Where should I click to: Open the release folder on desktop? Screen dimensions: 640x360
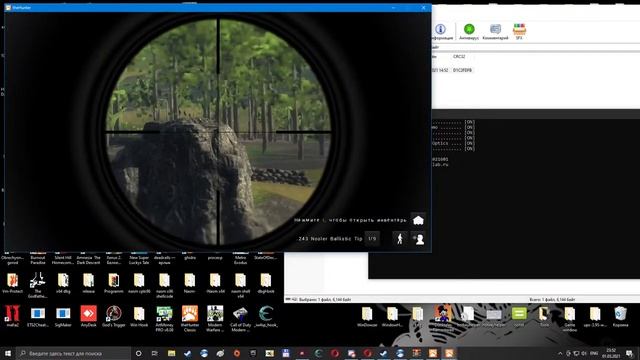click(88, 283)
